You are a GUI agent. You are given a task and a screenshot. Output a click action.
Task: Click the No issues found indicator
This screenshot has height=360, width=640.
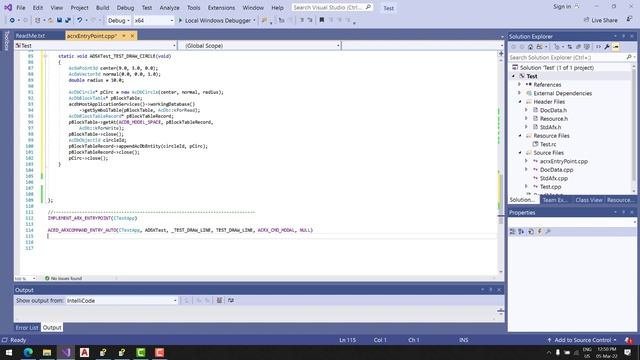64,278
